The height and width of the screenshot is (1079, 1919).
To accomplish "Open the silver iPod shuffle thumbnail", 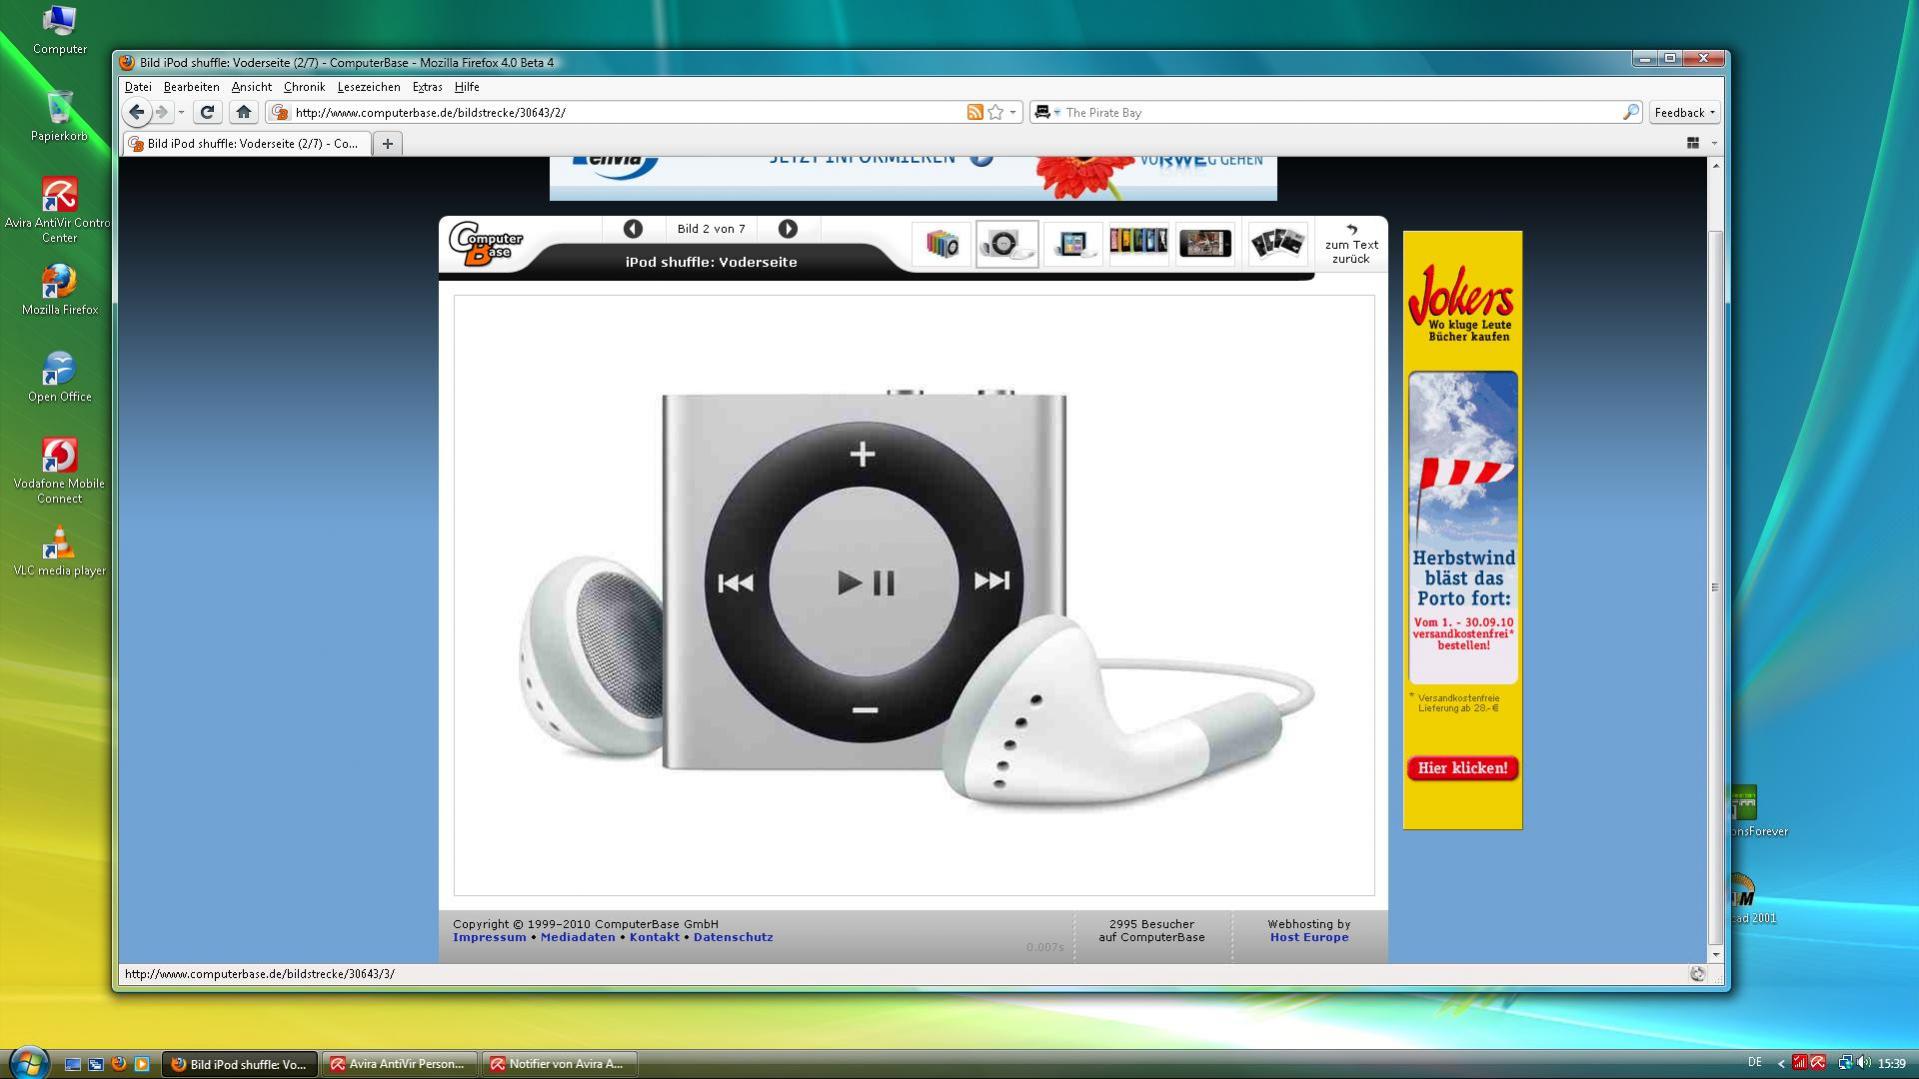I will (1007, 243).
